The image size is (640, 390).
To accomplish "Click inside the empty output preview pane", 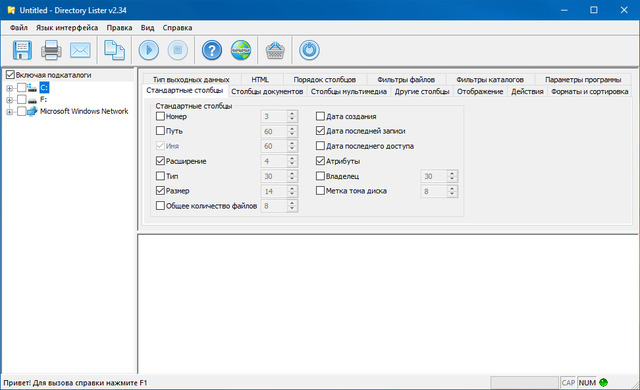I will pyautogui.click(x=388, y=304).
